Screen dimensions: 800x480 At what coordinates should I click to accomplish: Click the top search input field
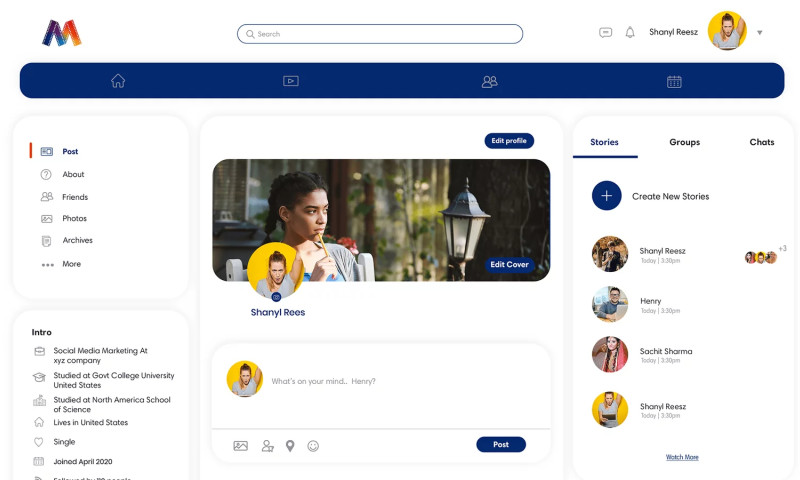click(x=380, y=34)
